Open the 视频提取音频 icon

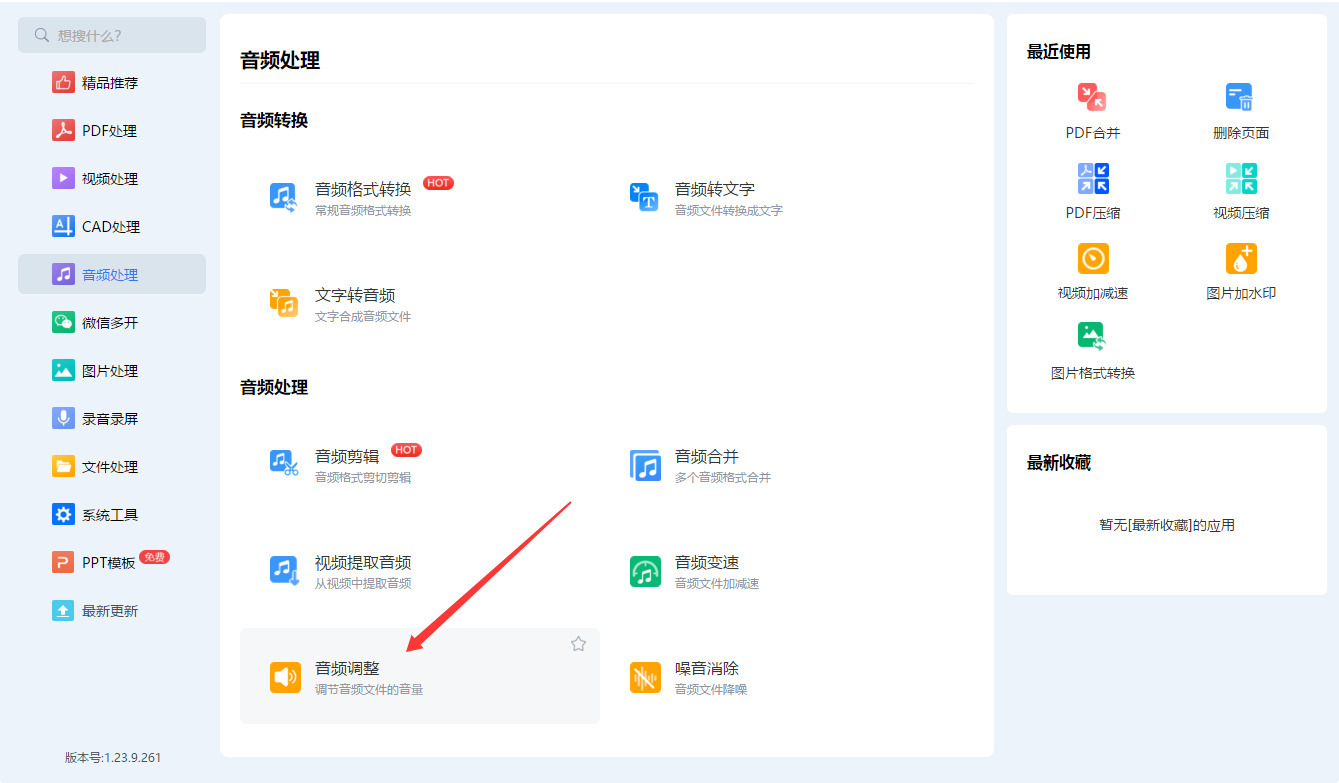click(x=284, y=571)
